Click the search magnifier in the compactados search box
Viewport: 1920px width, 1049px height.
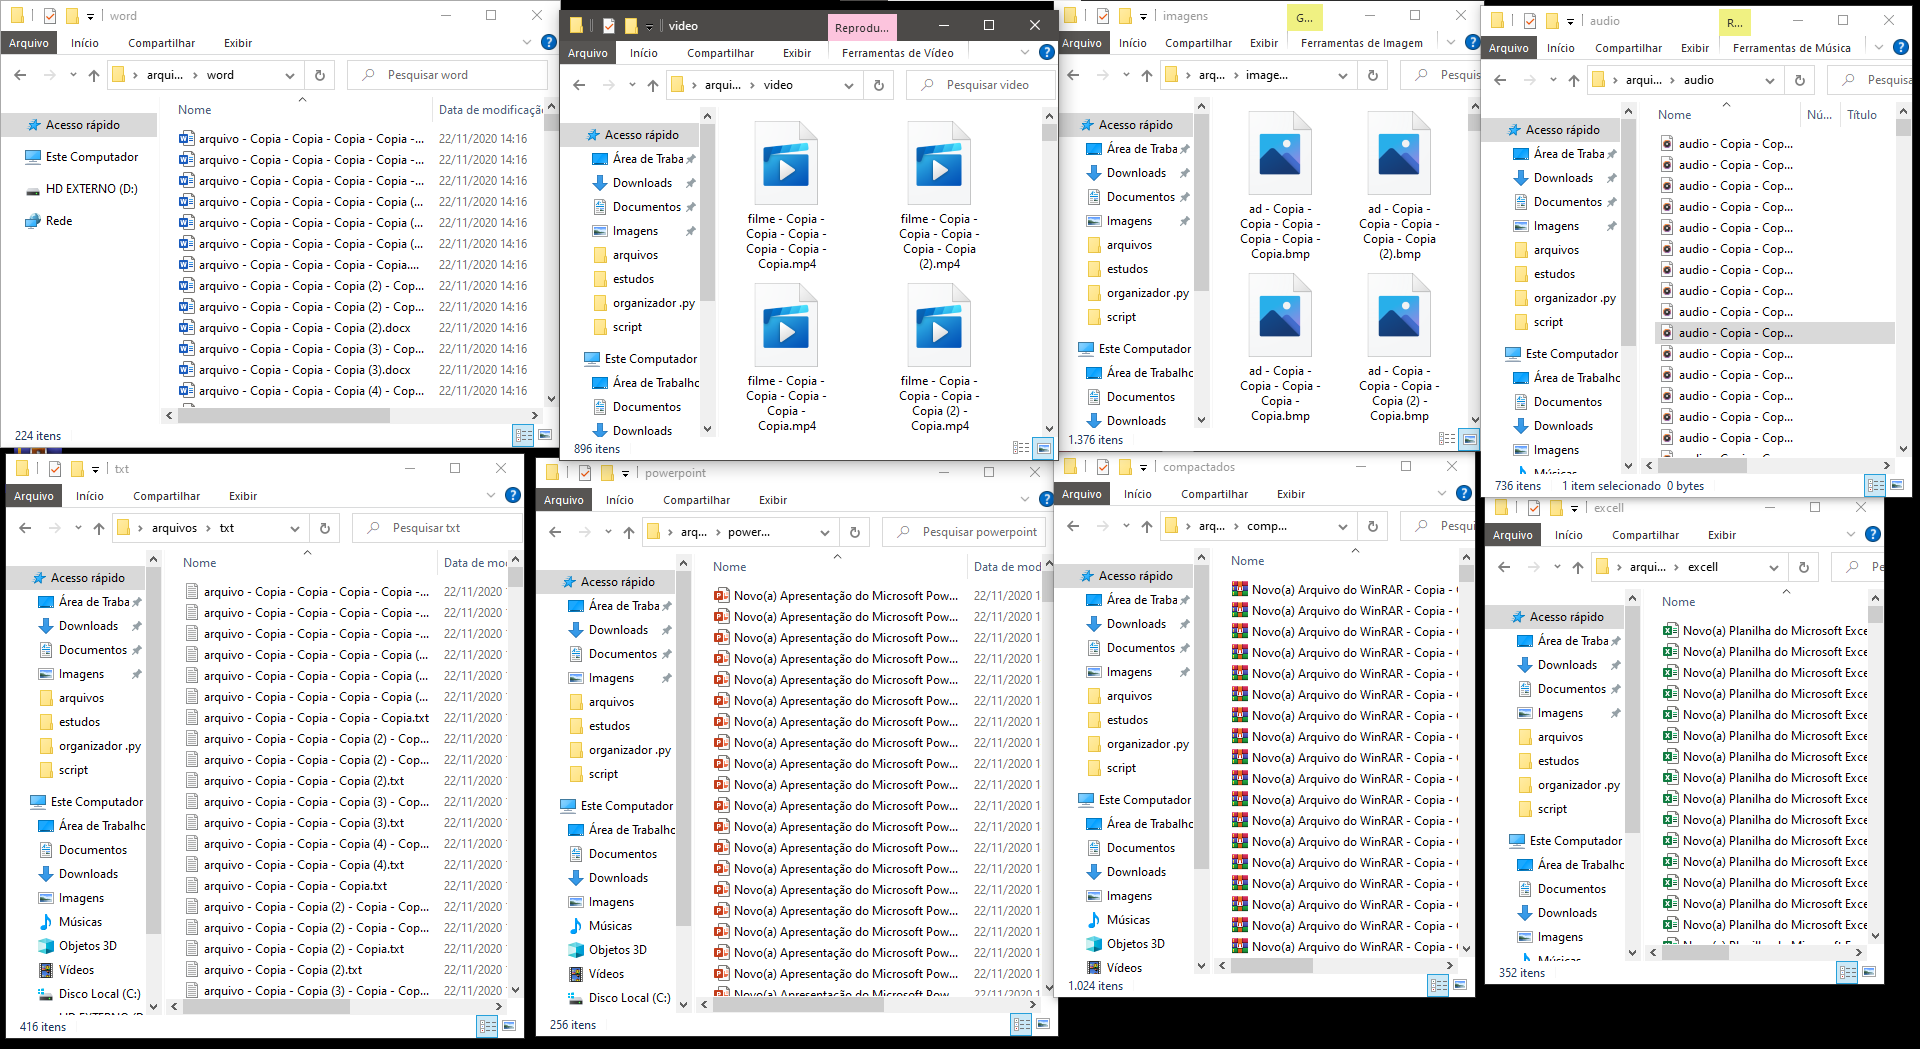[x=1419, y=525]
